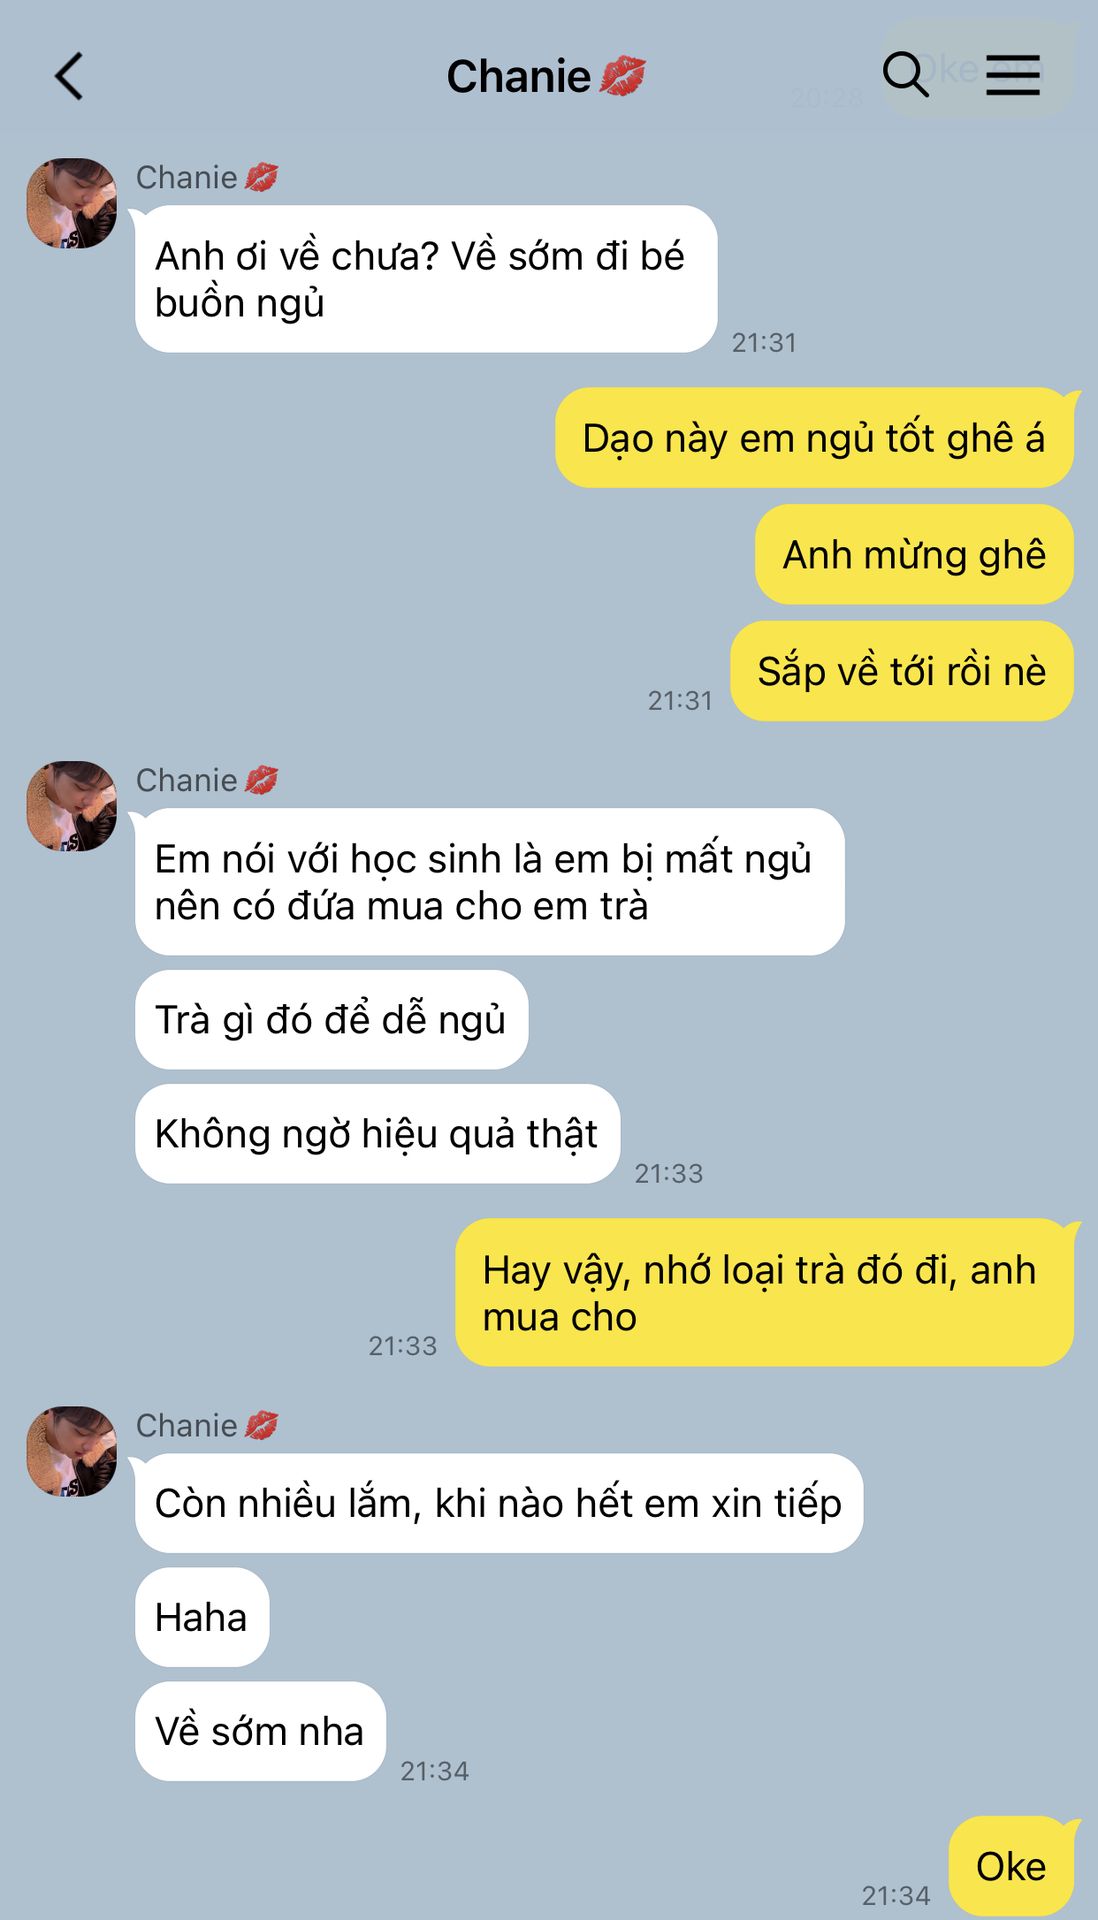Select the message 'Còn nhiều lắm, khi nào hết em xin tiếp'

coord(499,1503)
